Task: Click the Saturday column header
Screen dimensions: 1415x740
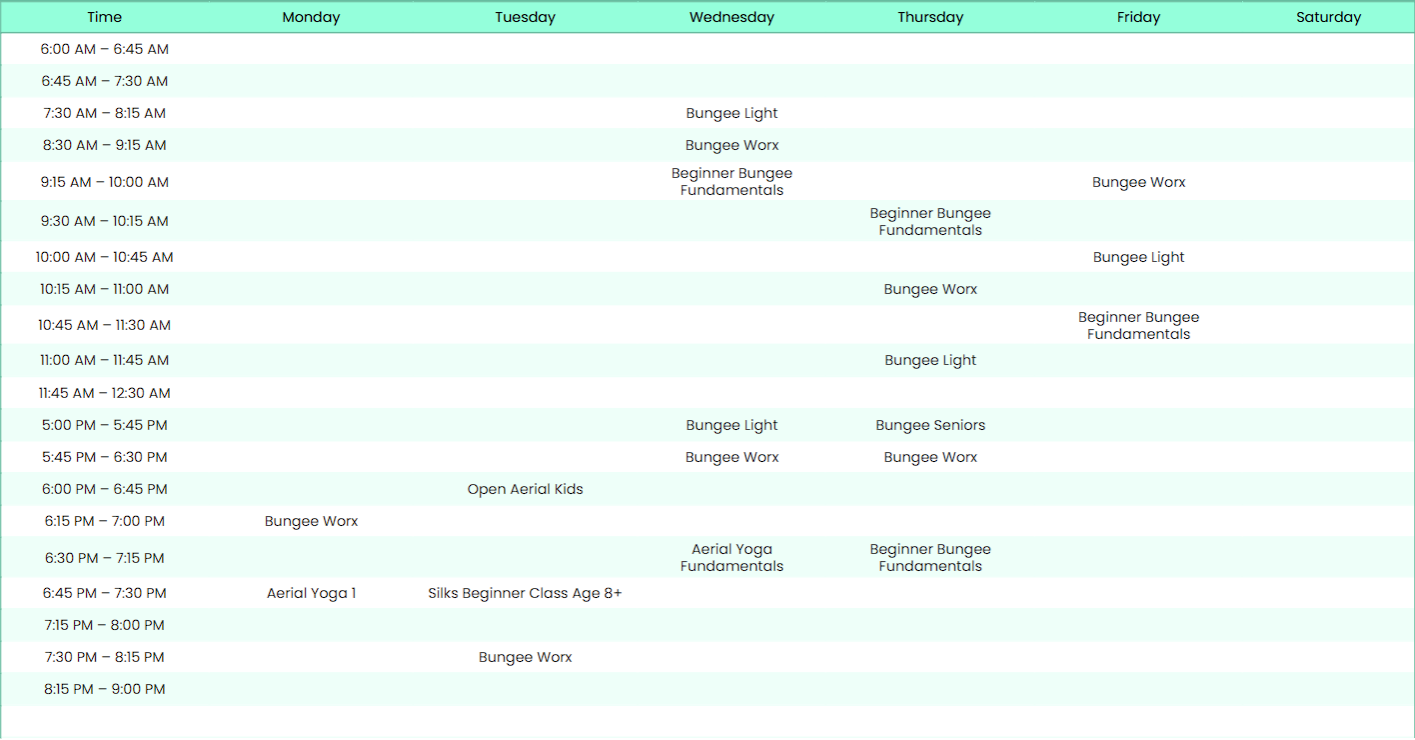Action: 1328,17
